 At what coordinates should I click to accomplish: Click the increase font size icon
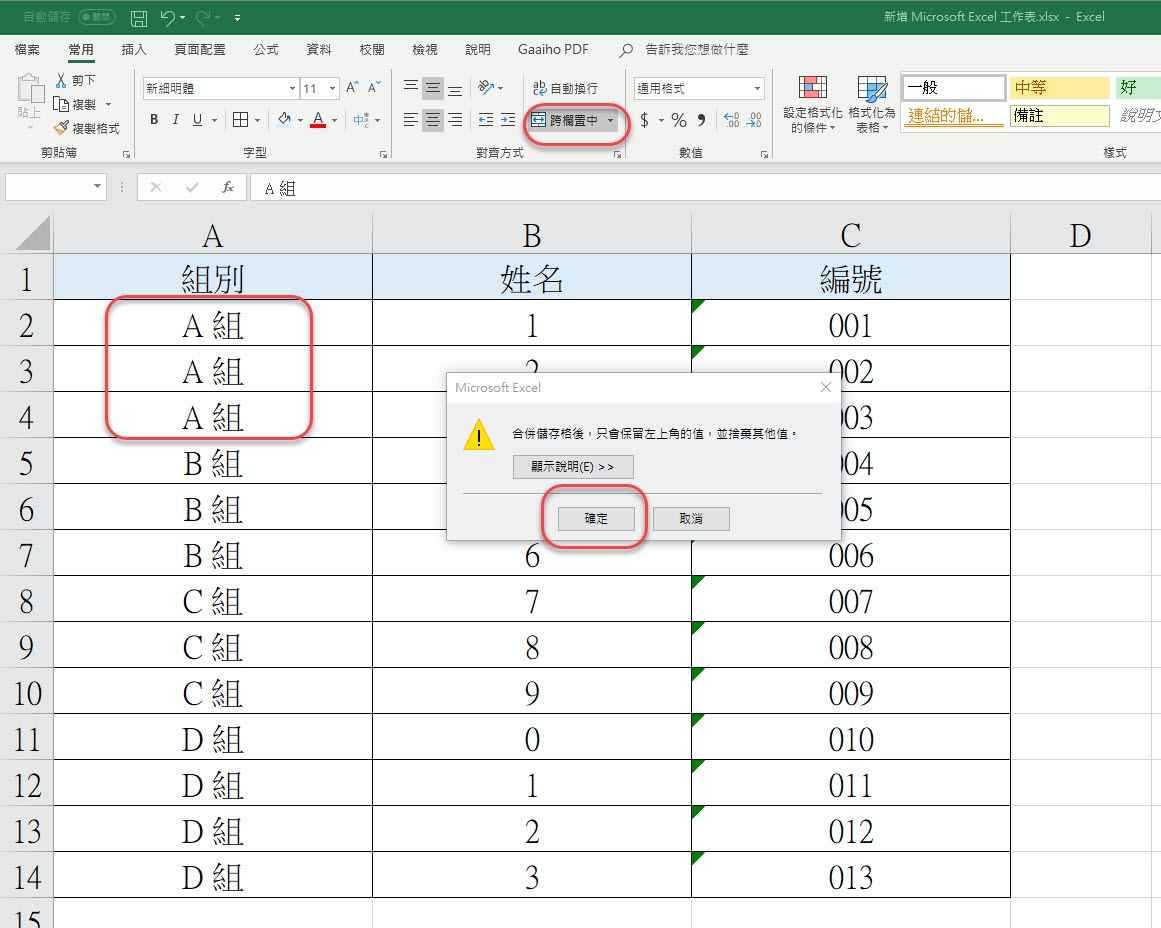click(353, 88)
